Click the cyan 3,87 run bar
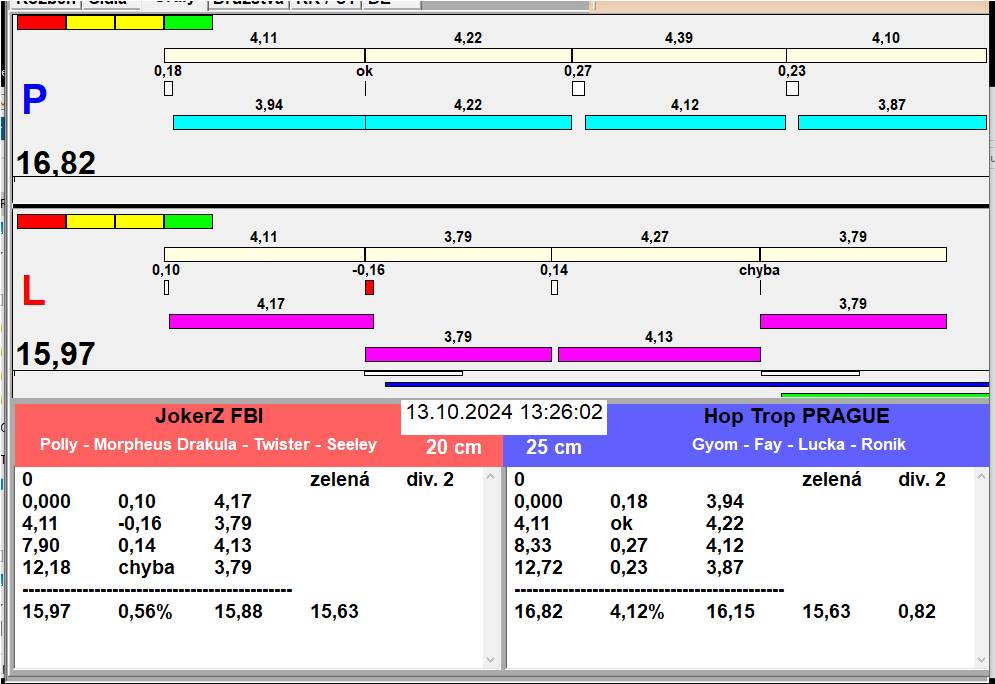995x684 pixels. click(x=892, y=122)
